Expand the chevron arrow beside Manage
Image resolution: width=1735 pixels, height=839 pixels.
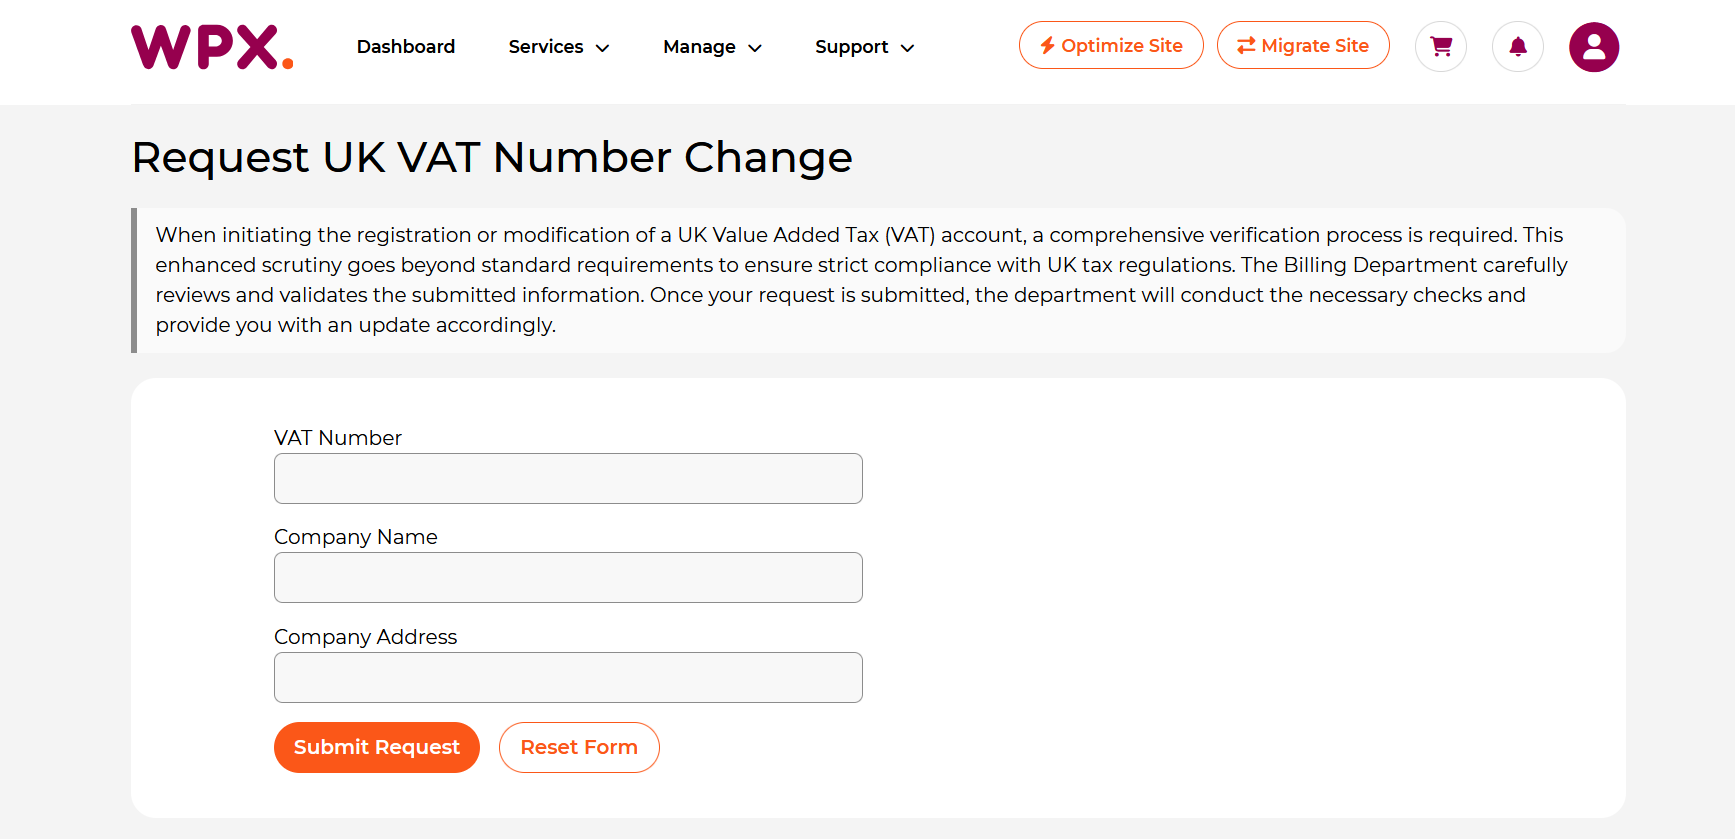point(755,48)
